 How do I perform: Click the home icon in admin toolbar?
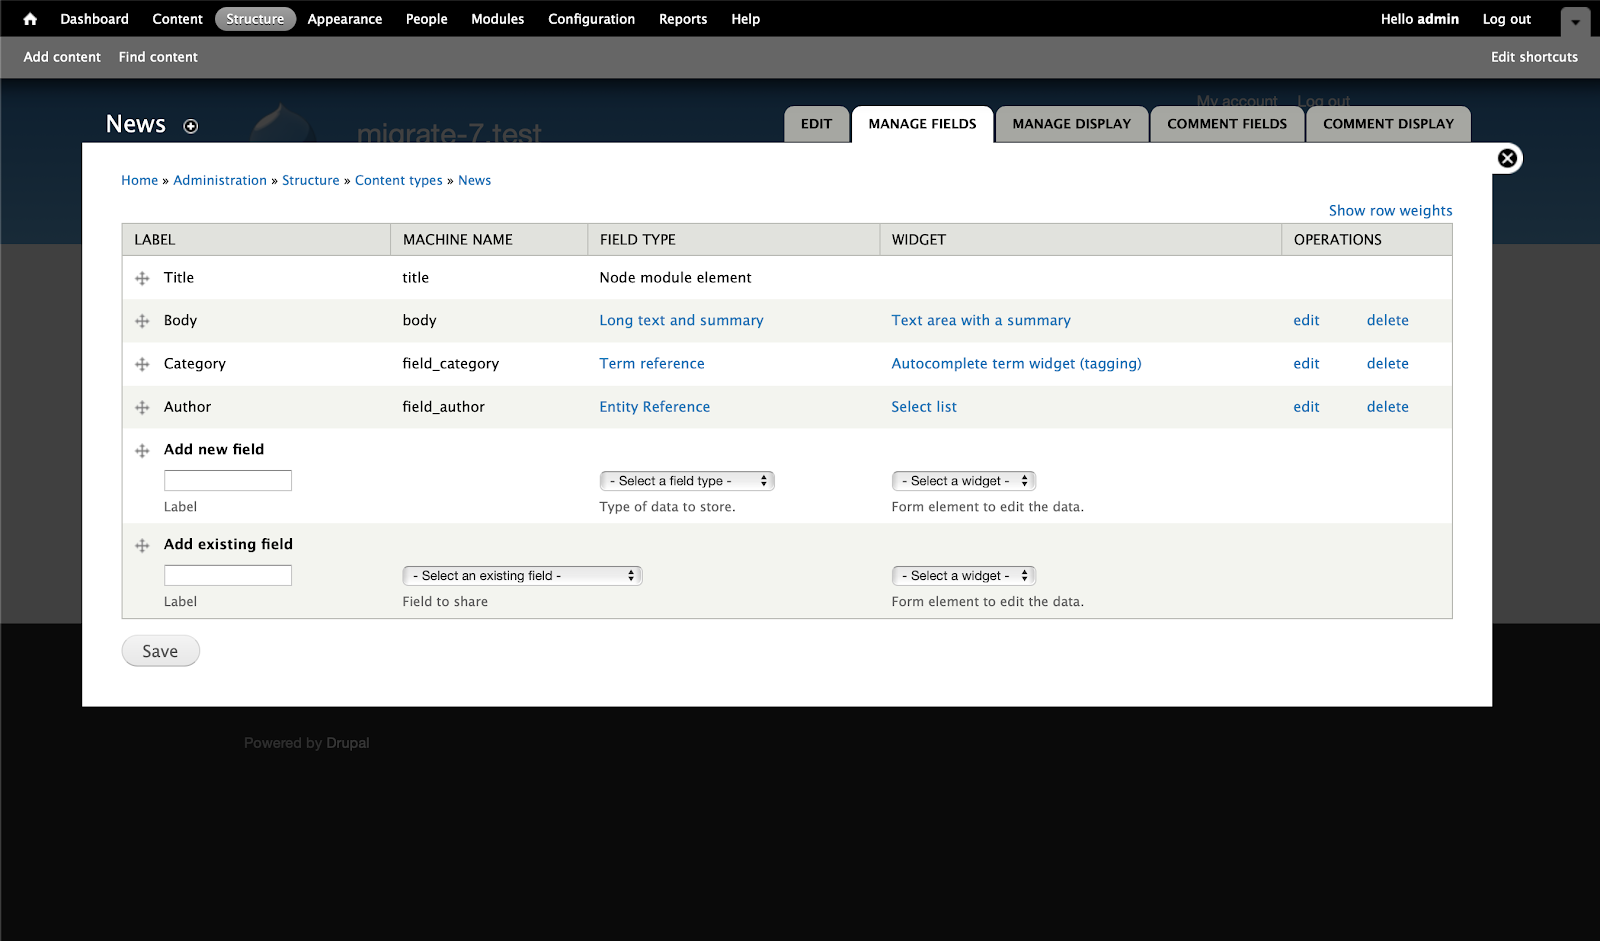click(28, 18)
